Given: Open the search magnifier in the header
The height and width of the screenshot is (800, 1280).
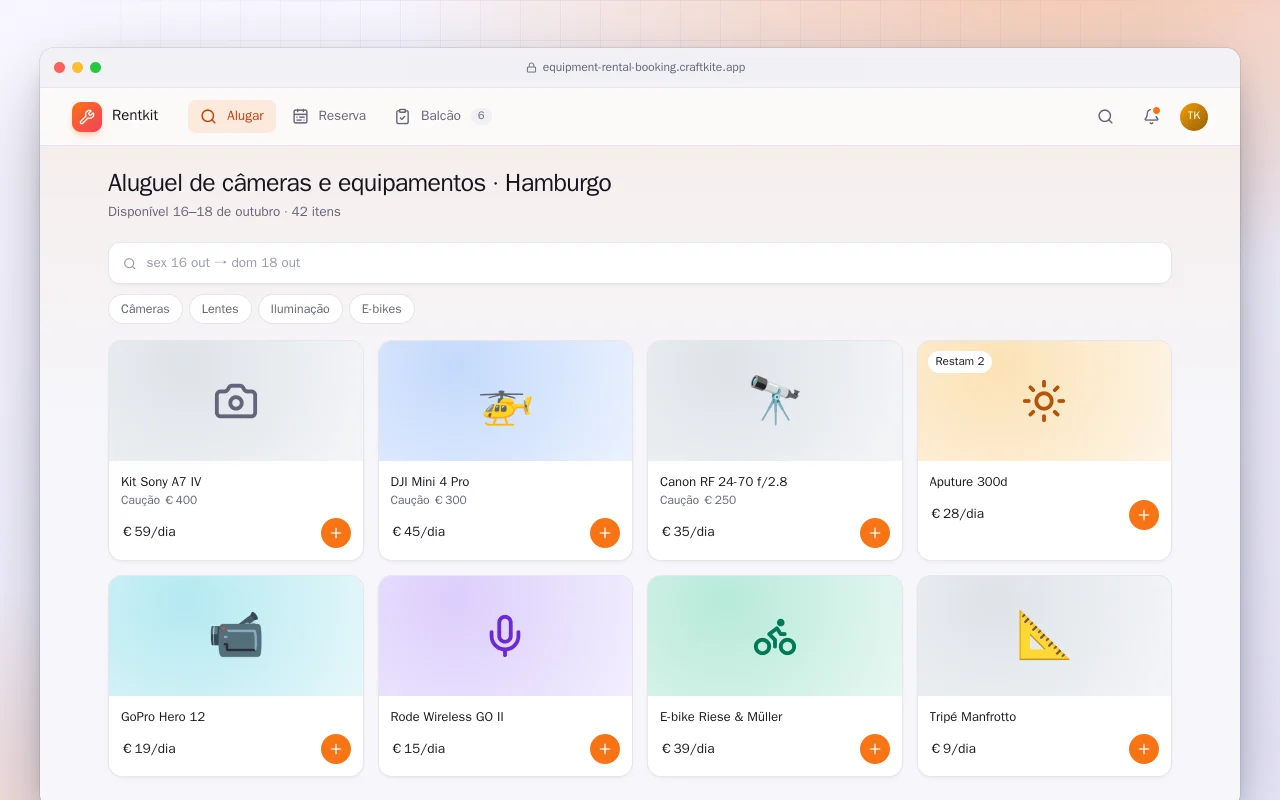Looking at the screenshot, I should coord(1105,116).
